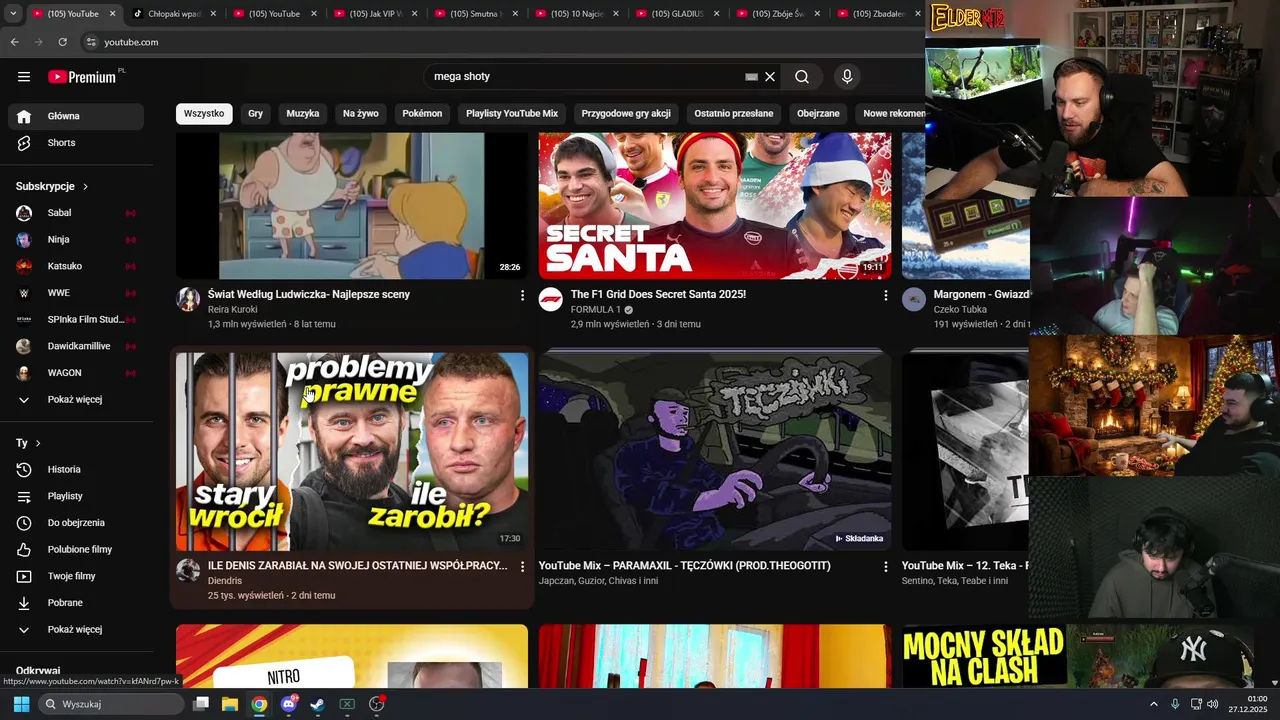Open Shorts in the sidebar
1280x720 pixels.
pos(76,143)
